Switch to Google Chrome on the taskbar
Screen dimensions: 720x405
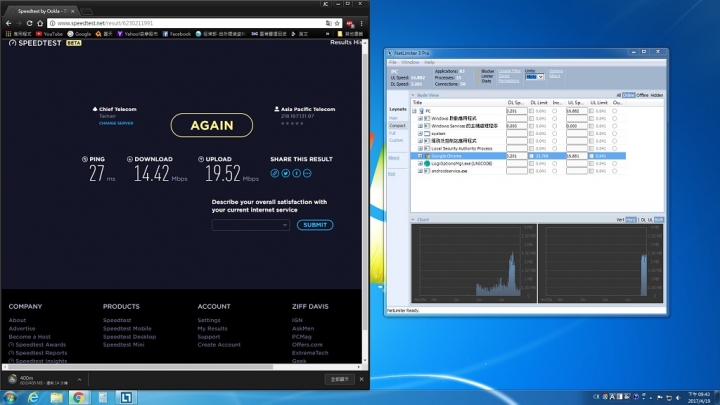tap(79, 397)
